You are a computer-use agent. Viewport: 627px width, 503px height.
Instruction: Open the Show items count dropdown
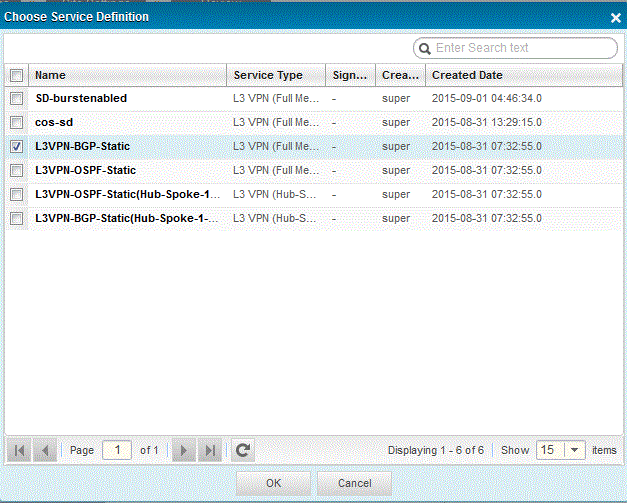tap(575, 450)
